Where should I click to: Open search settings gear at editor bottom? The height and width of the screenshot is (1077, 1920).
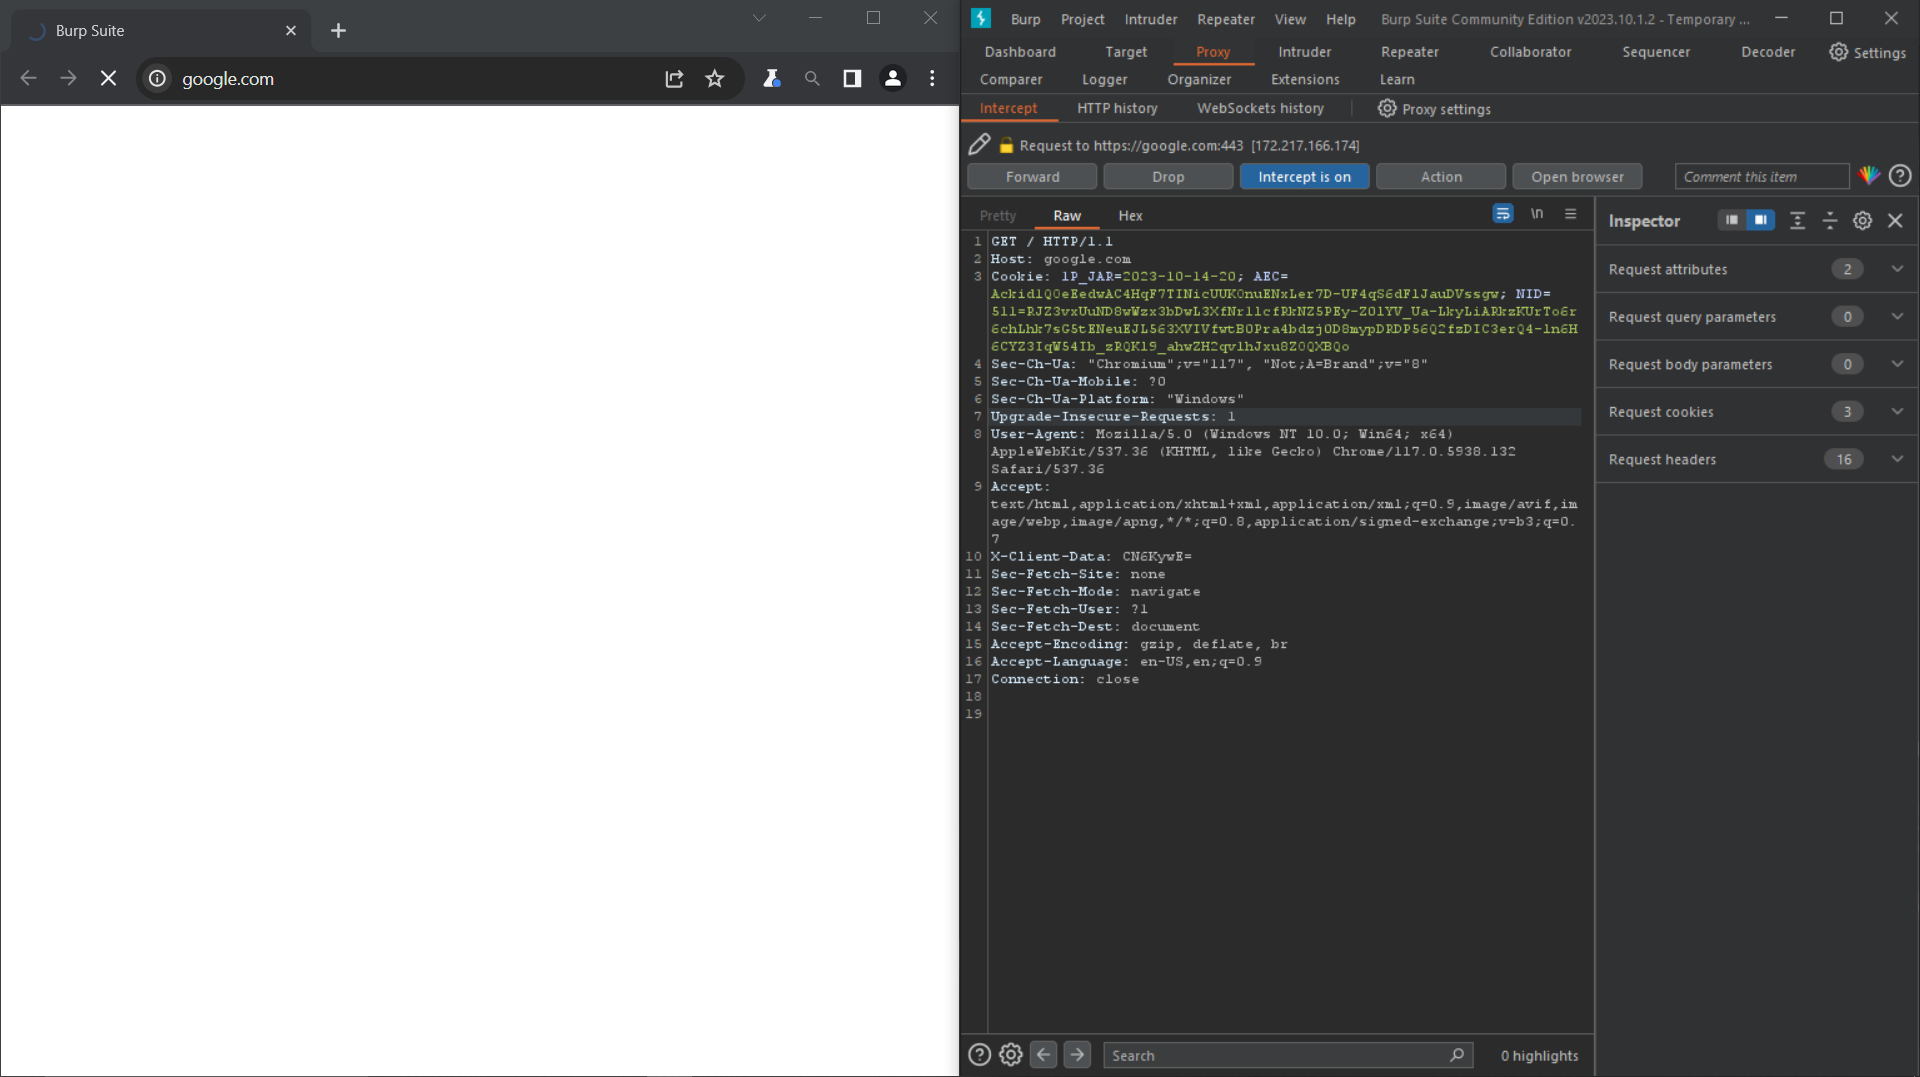coord(1011,1055)
